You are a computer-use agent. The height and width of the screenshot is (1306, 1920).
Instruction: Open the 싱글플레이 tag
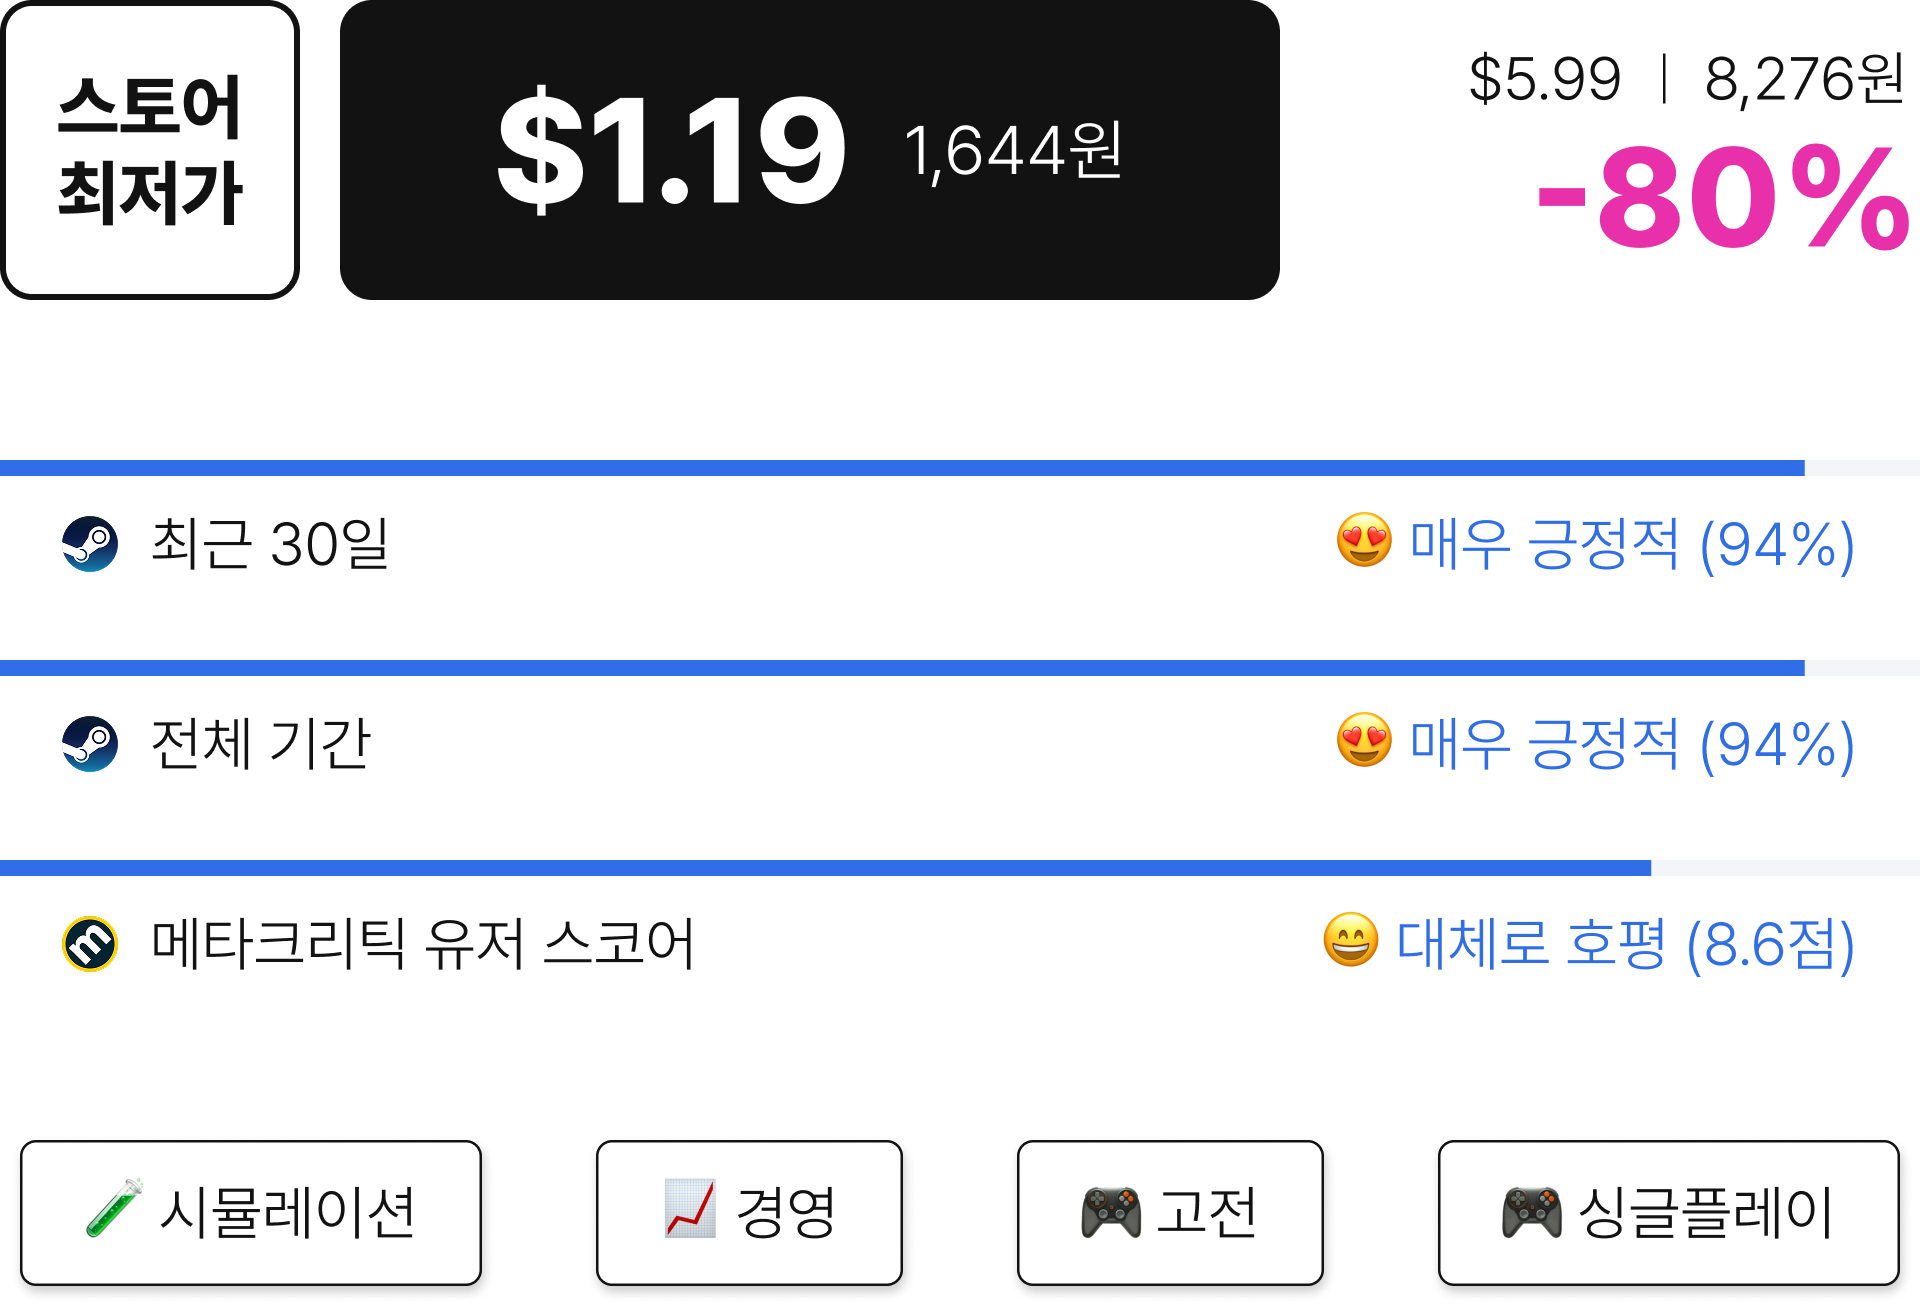tap(1668, 1212)
